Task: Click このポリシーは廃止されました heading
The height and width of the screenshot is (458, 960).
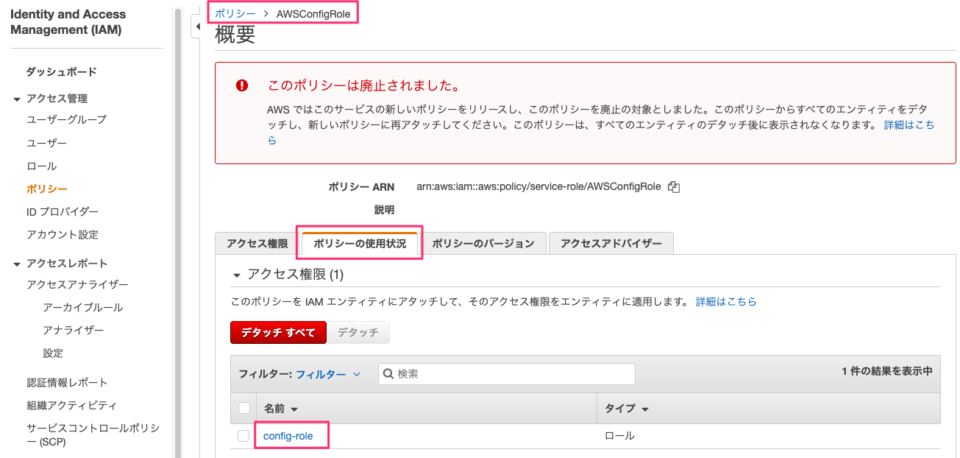Action: click(x=364, y=84)
